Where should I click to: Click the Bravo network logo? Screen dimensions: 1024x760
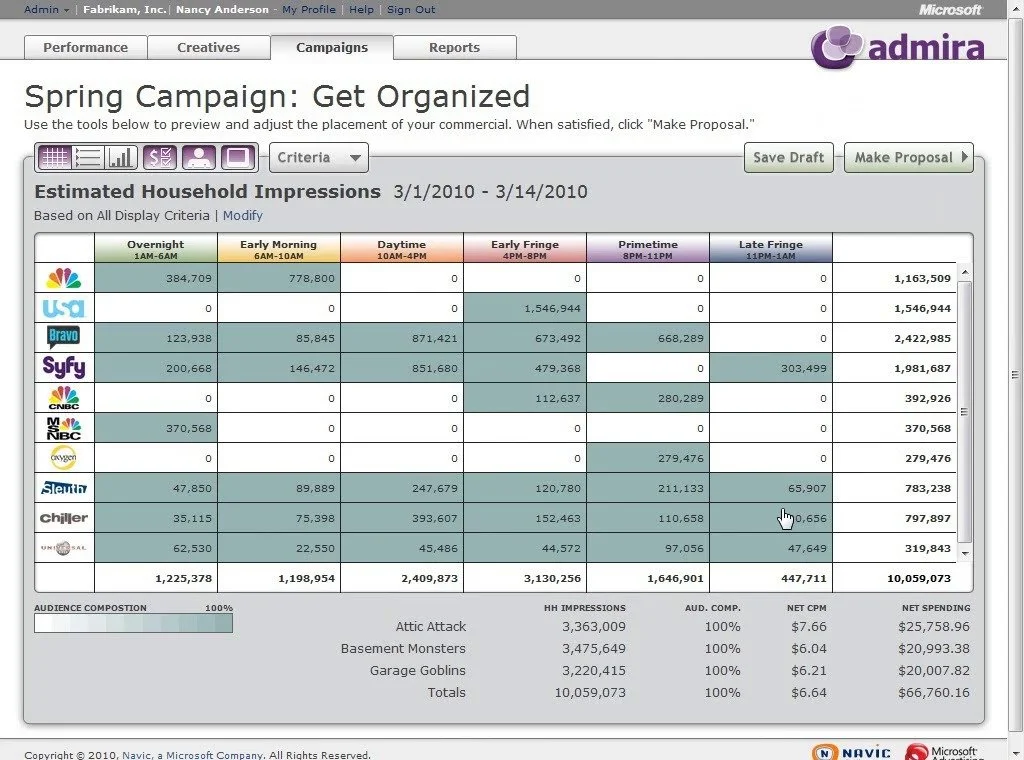coord(64,338)
